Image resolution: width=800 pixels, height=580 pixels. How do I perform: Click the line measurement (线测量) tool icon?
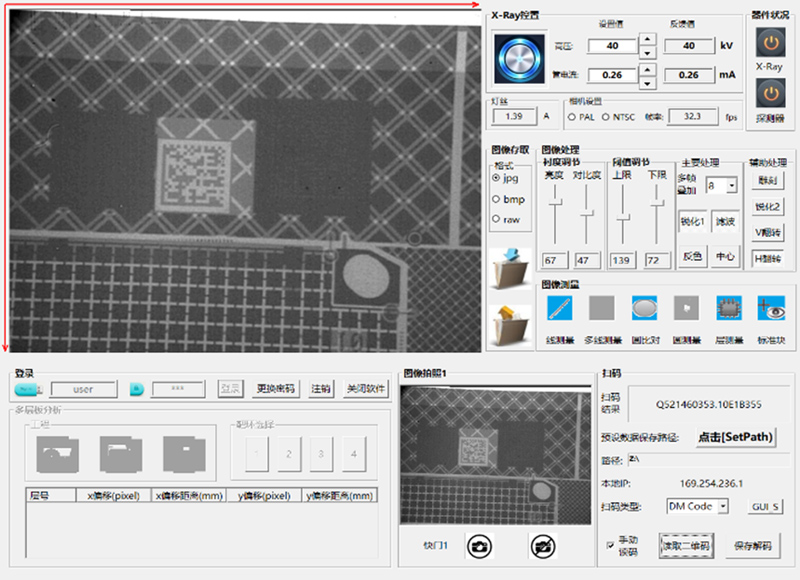559,308
